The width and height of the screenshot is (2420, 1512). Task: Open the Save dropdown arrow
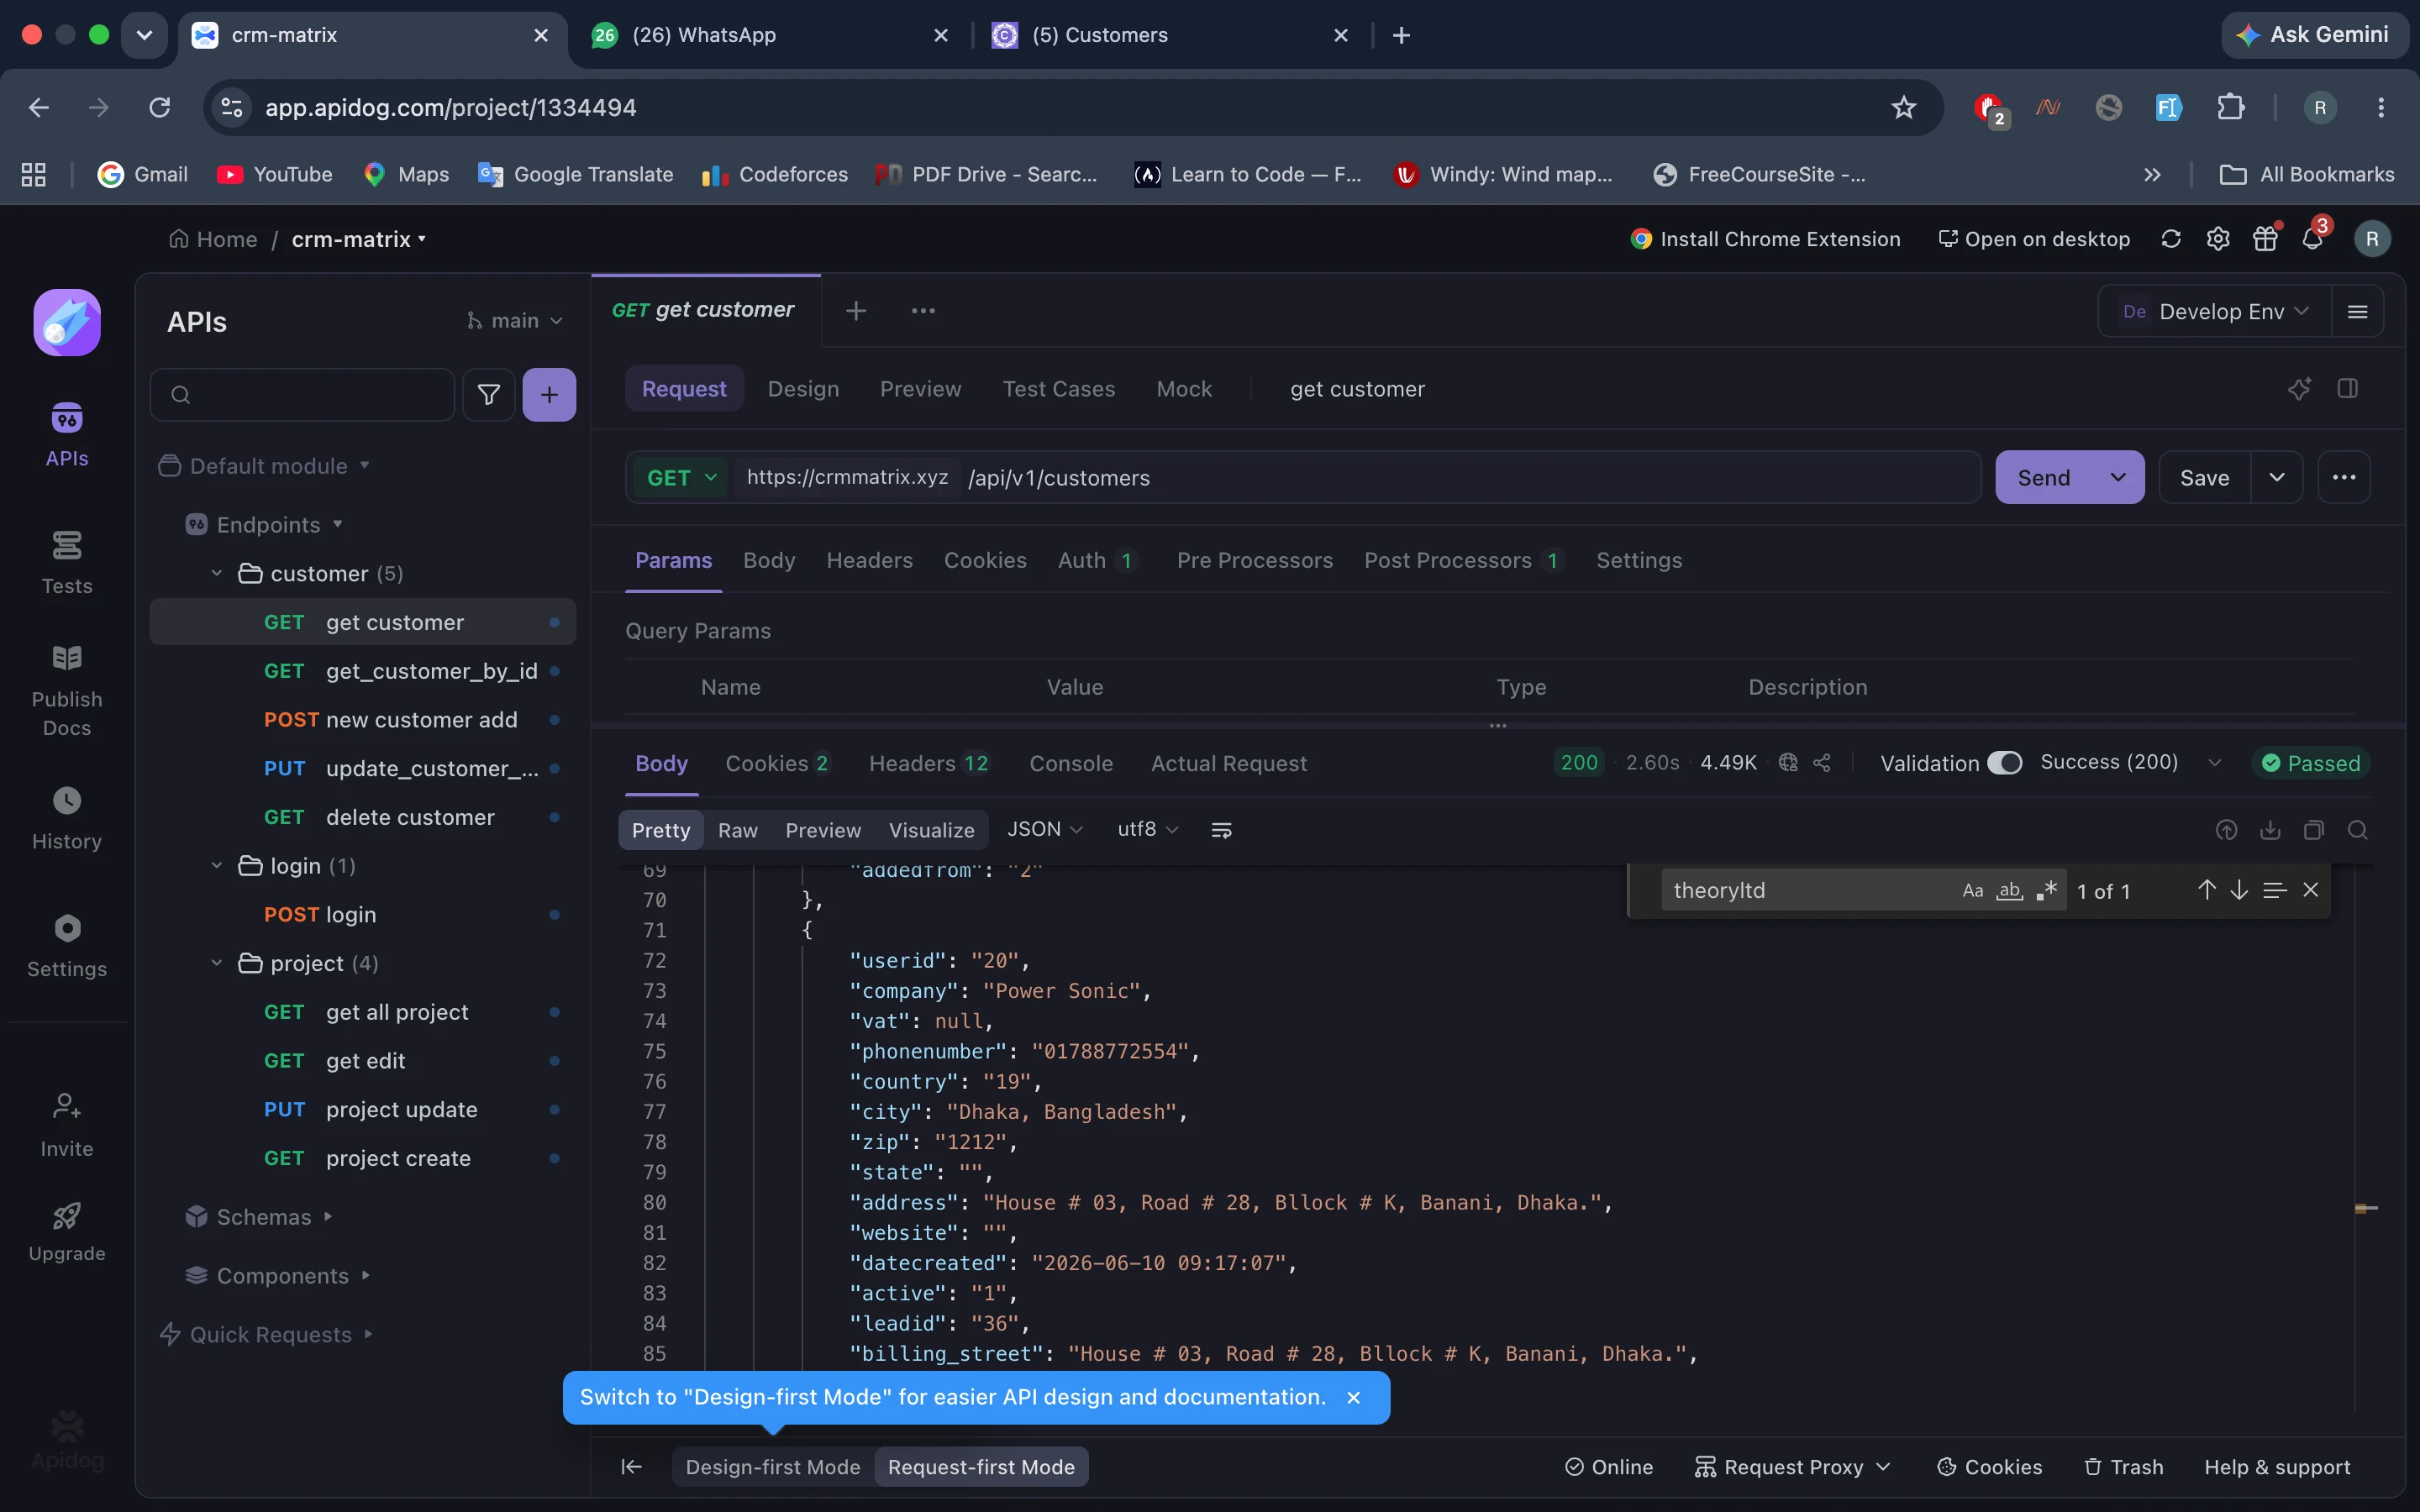click(2277, 478)
